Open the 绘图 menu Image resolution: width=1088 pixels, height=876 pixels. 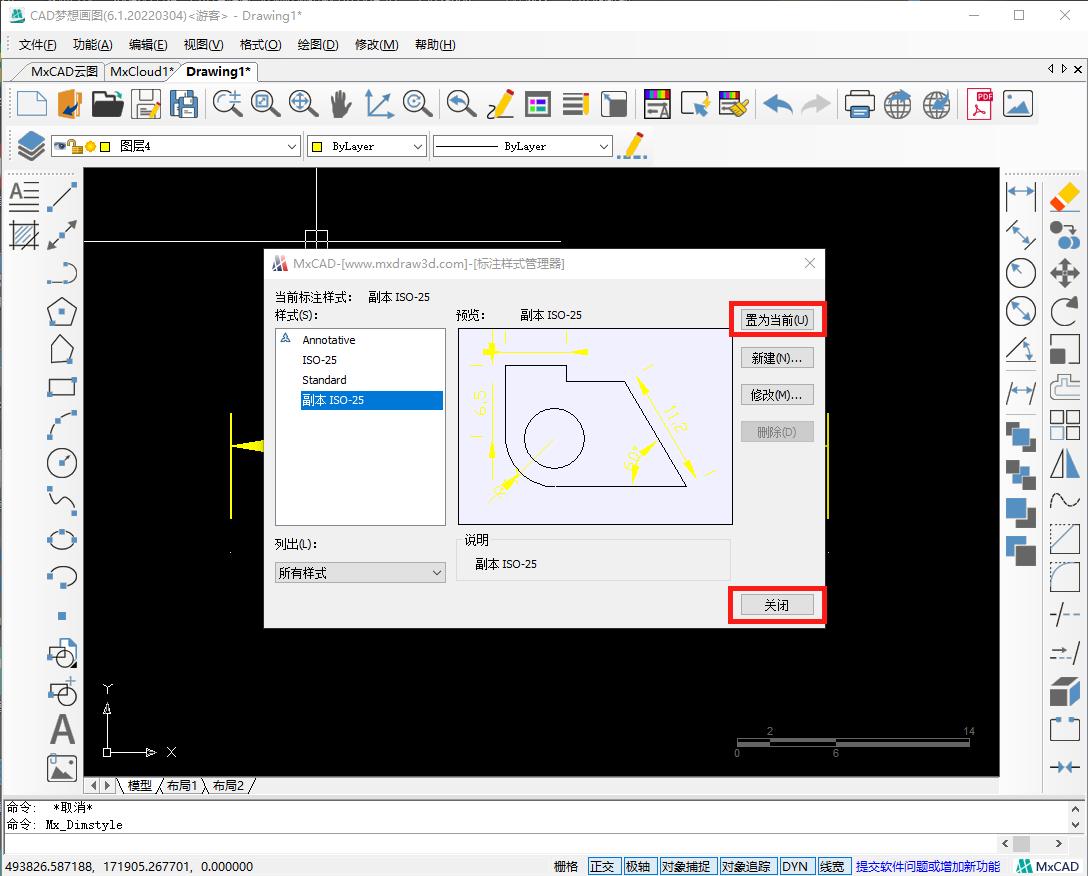pos(317,44)
